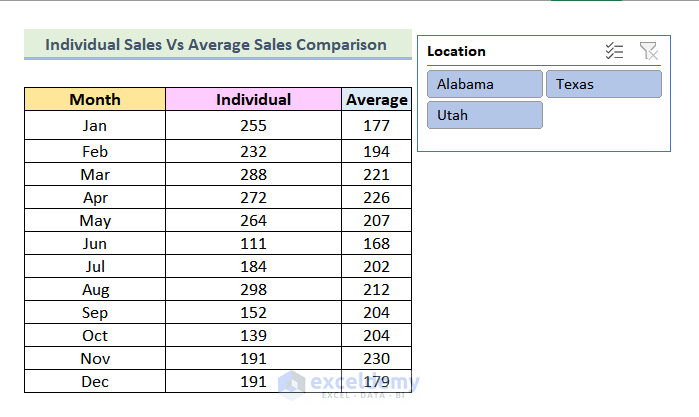Select the Individual value 288 for Mar

253,175
